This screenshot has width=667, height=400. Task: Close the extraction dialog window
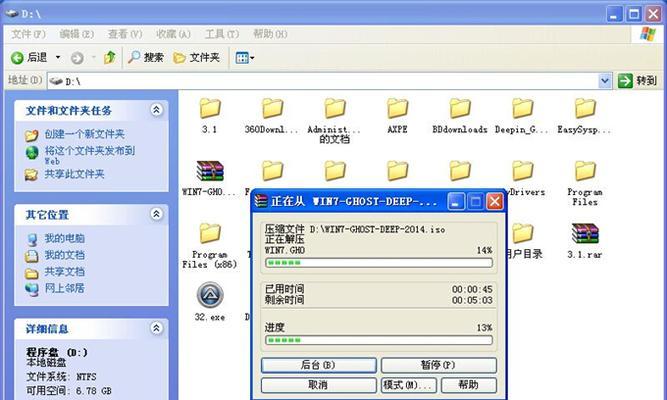click(495, 201)
